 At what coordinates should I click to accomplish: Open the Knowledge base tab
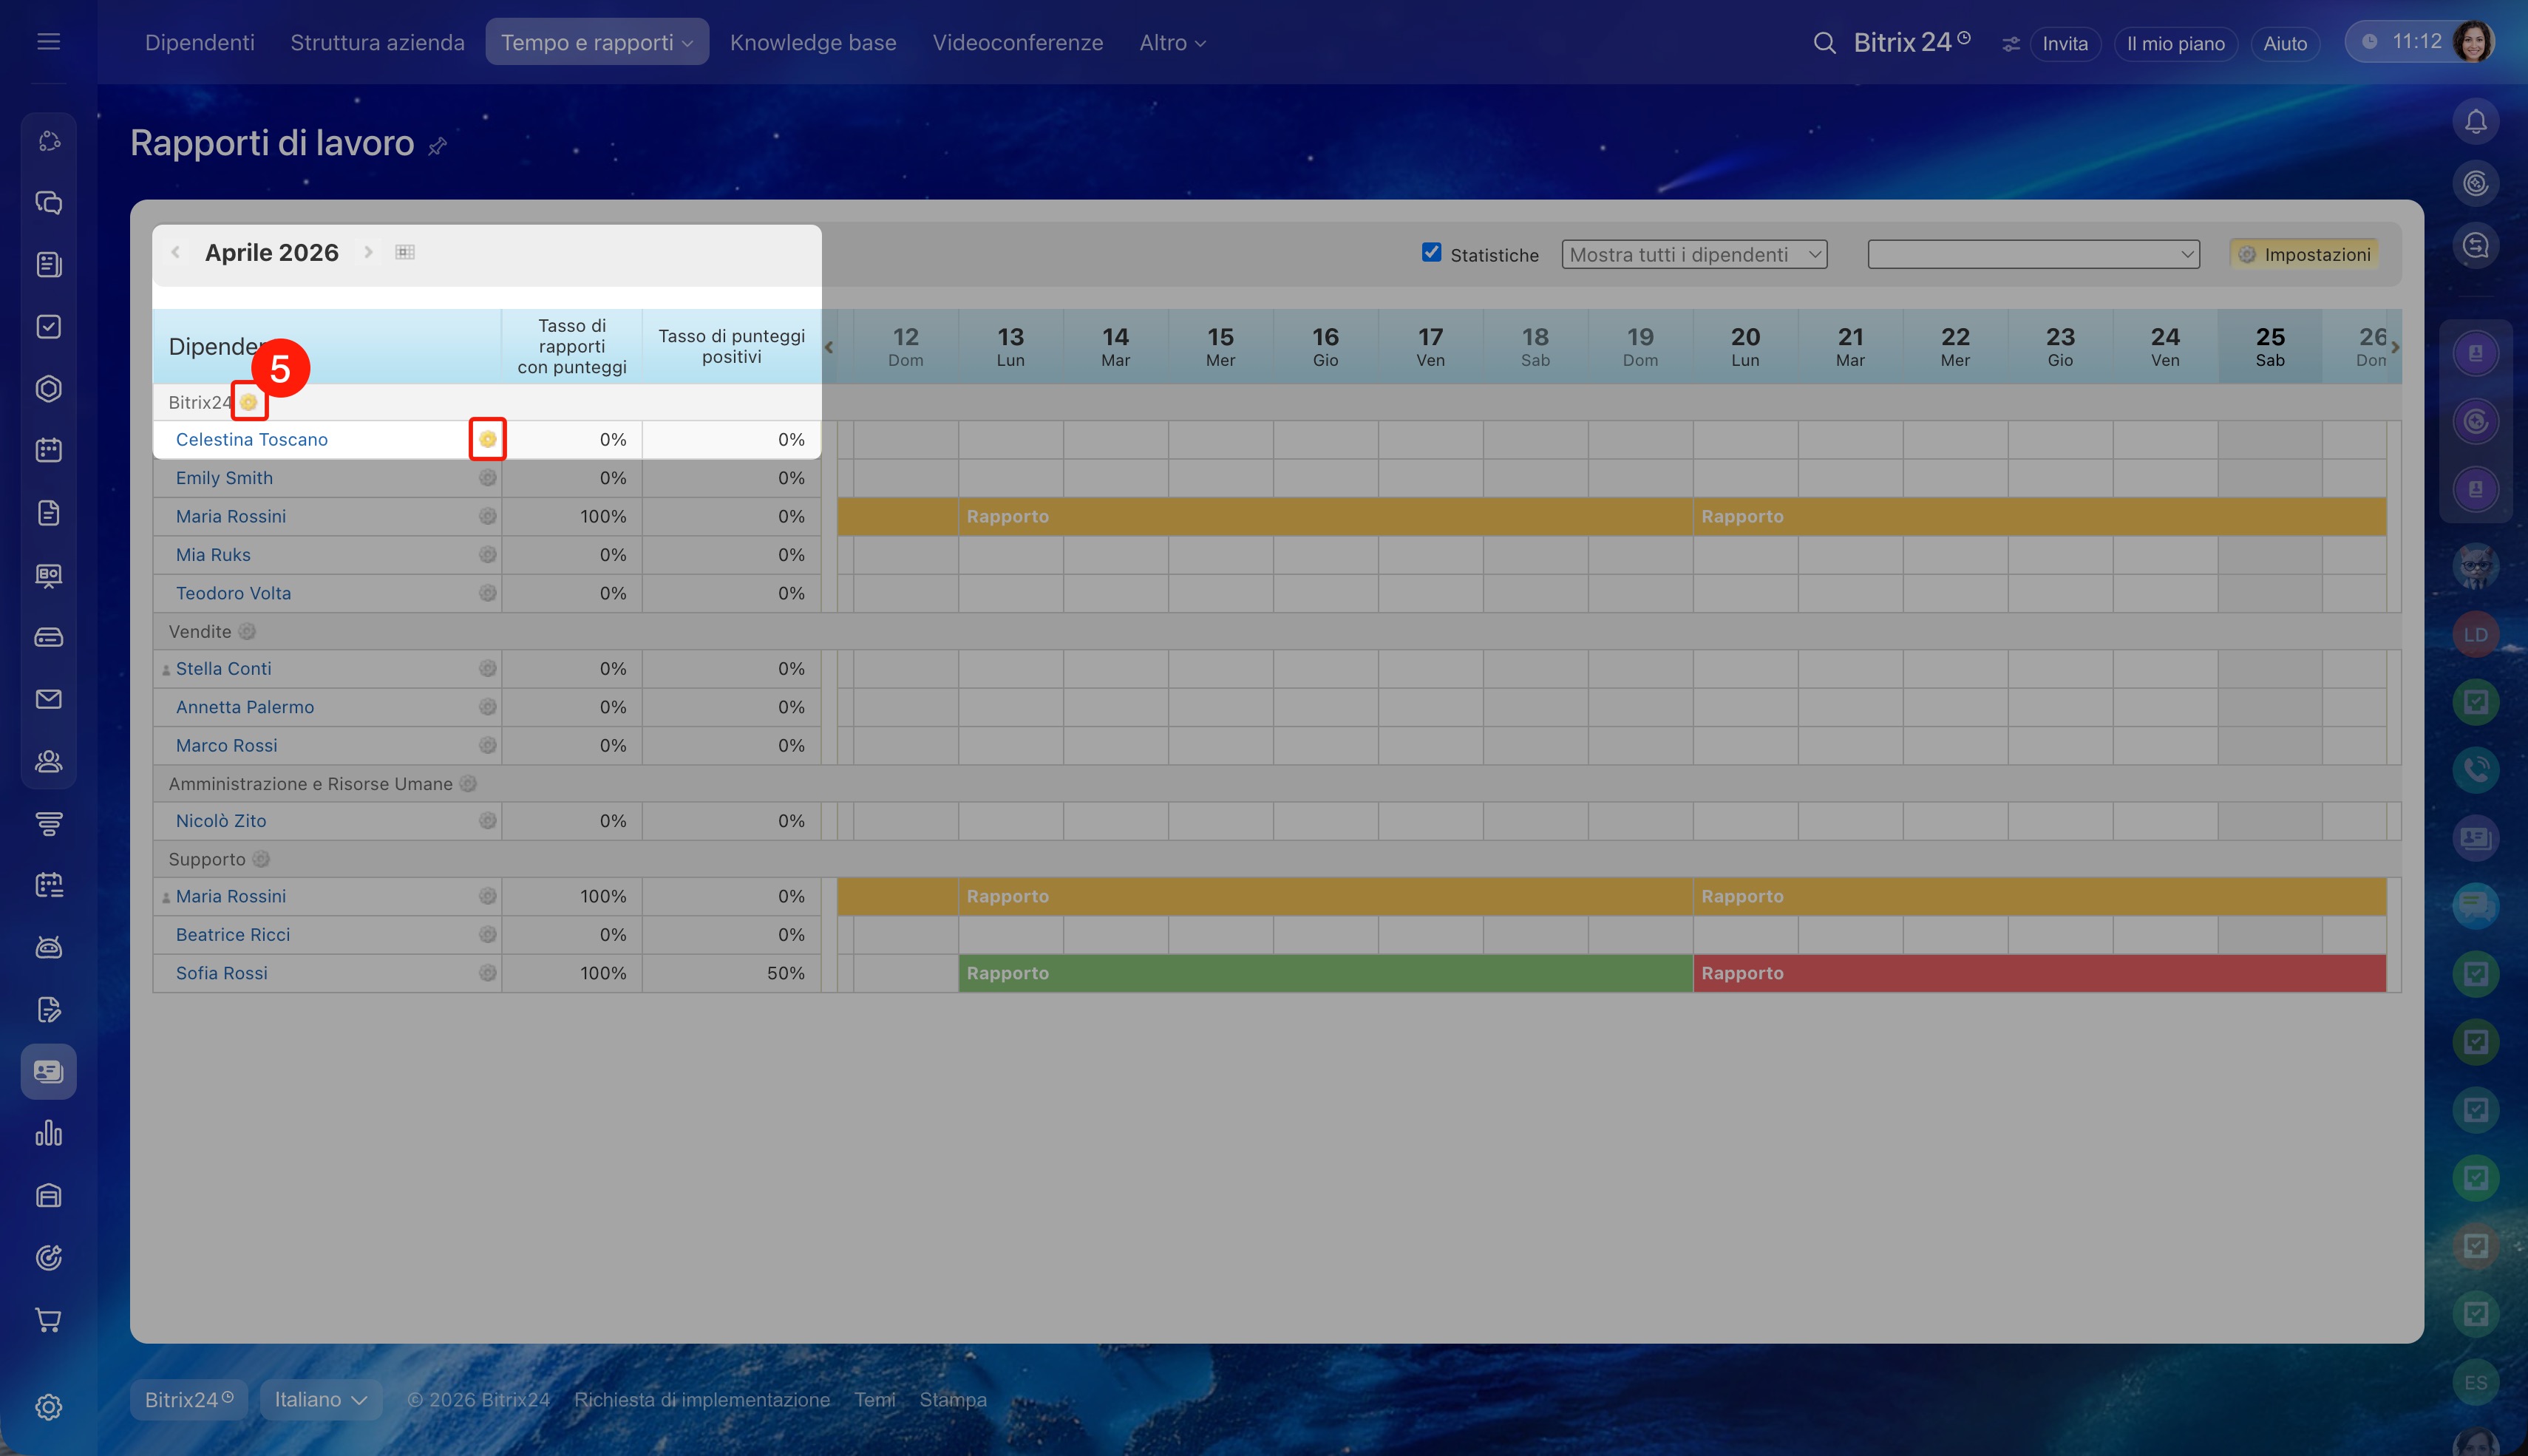tap(812, 43)
